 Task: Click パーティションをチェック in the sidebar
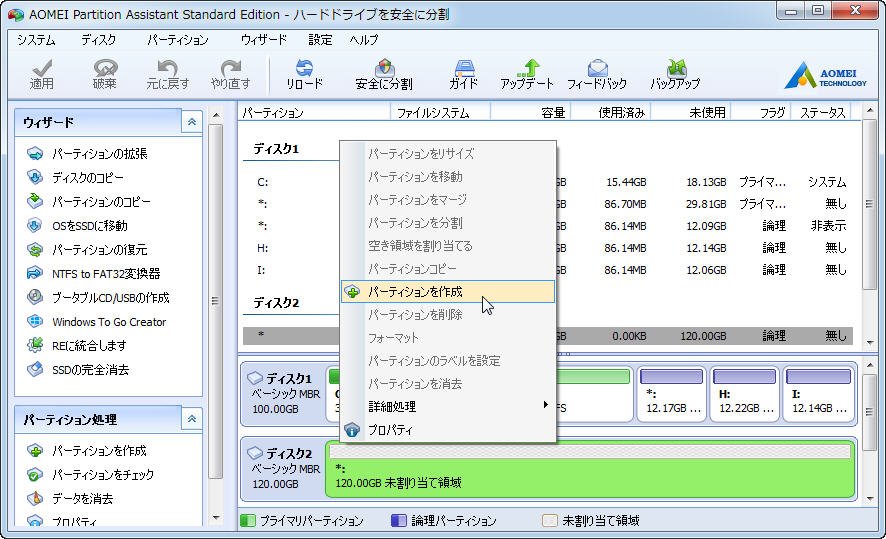point(90,475)
